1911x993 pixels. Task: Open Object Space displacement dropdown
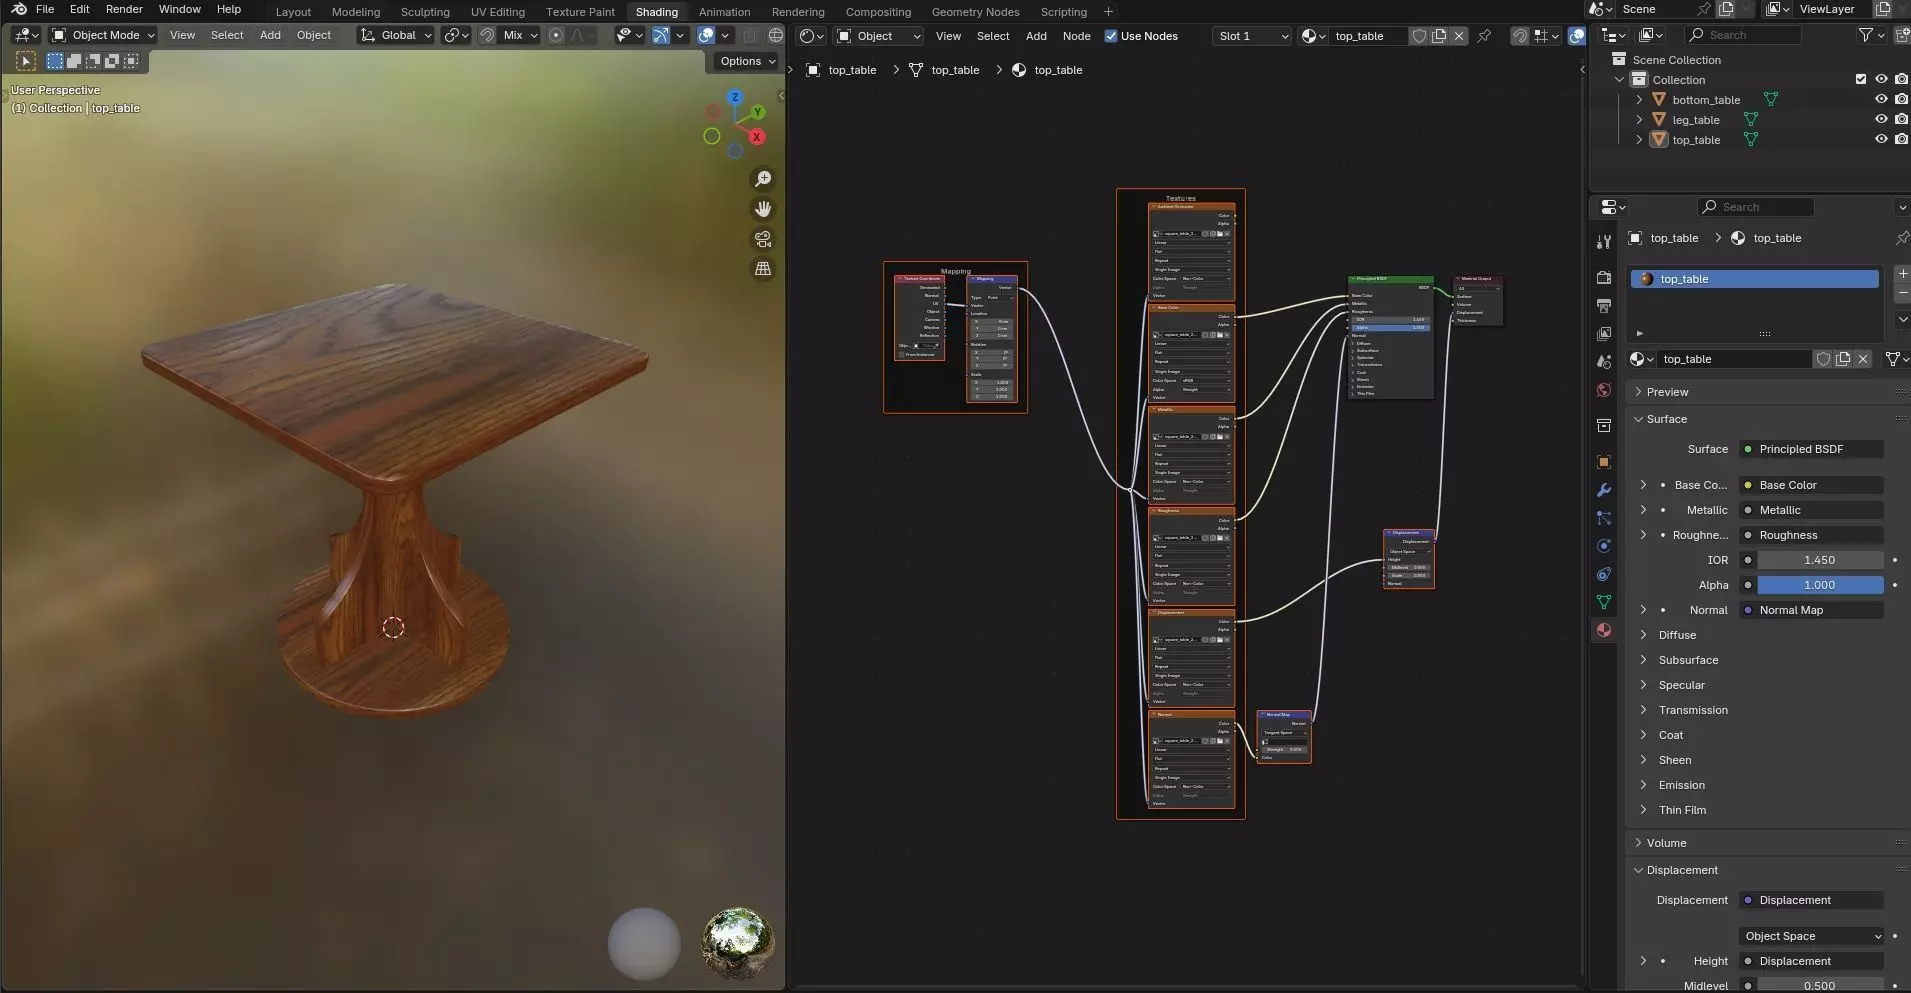click(1812, 936)
